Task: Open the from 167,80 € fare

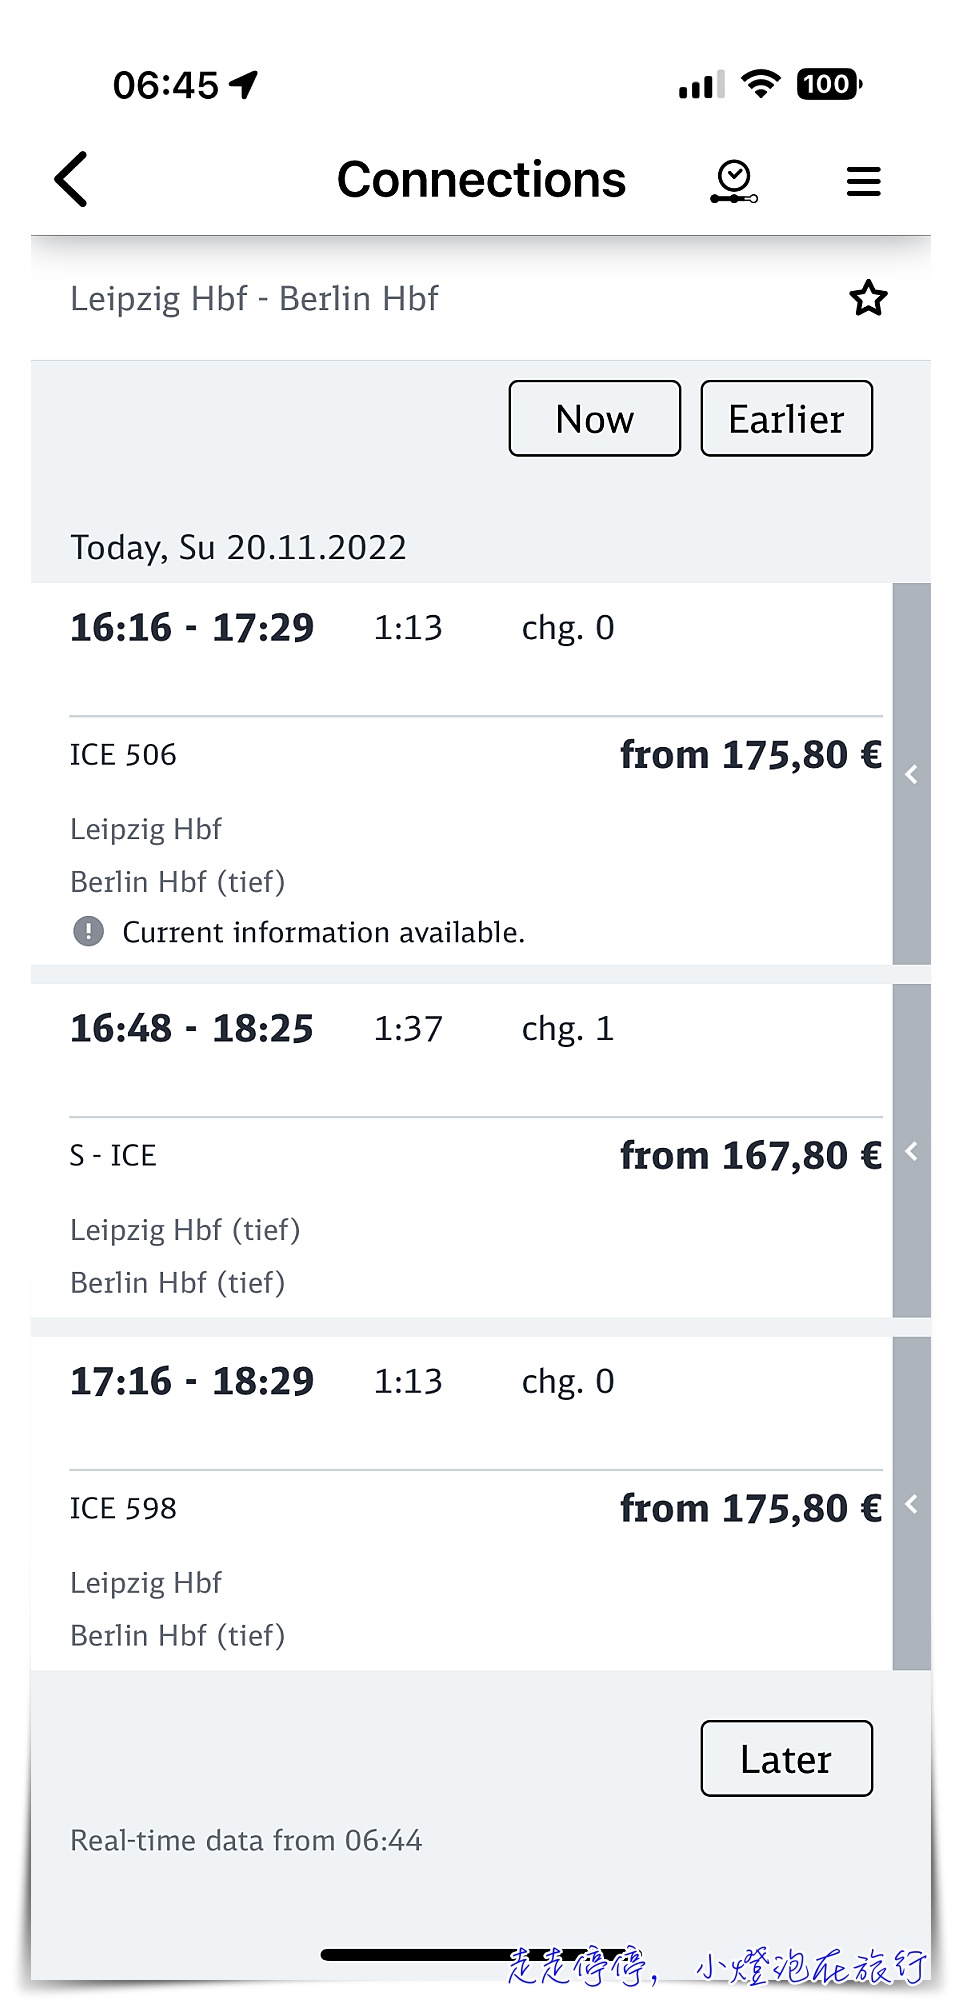Action: 751,1156
